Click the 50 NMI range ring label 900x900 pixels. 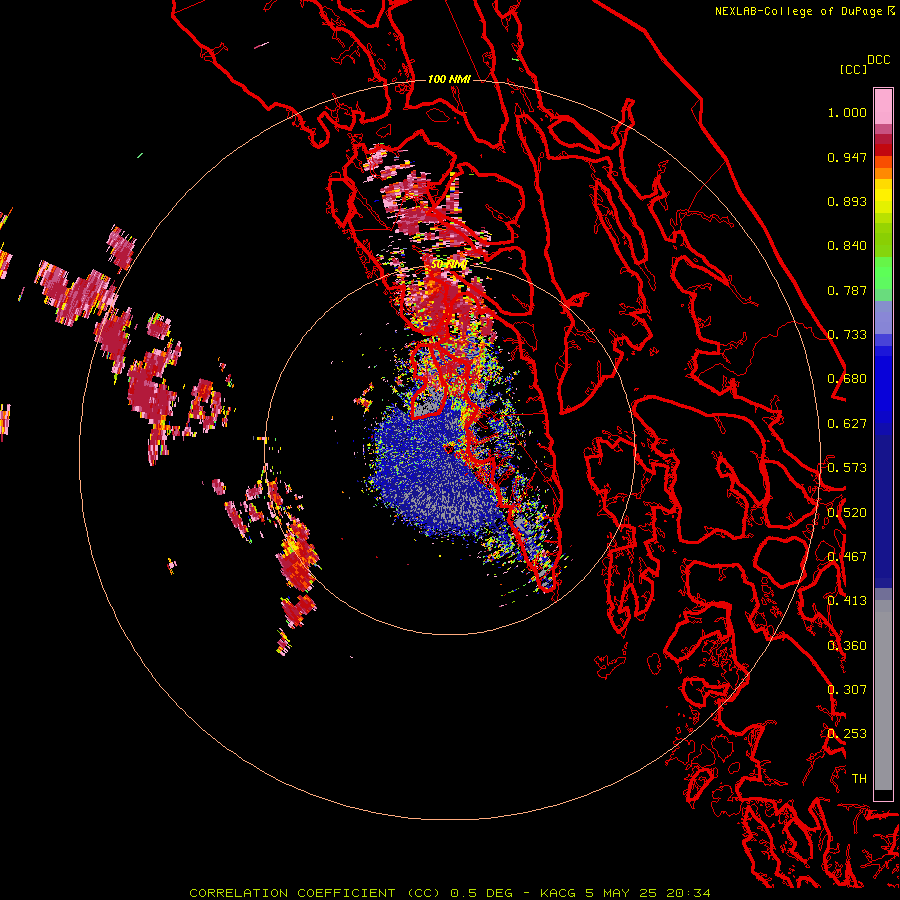(x=449, y=265)
